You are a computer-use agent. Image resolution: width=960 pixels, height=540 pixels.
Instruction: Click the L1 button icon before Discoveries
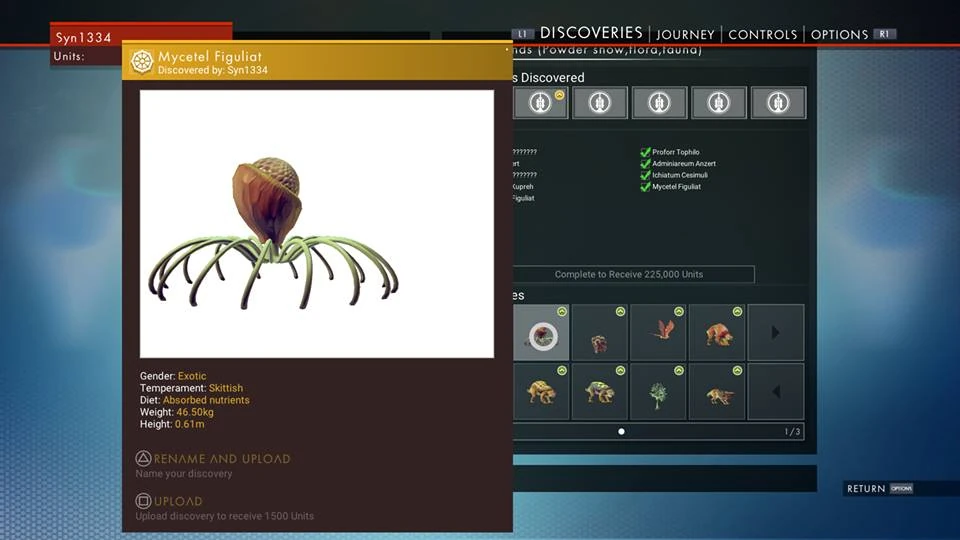(x=522, y=34)
